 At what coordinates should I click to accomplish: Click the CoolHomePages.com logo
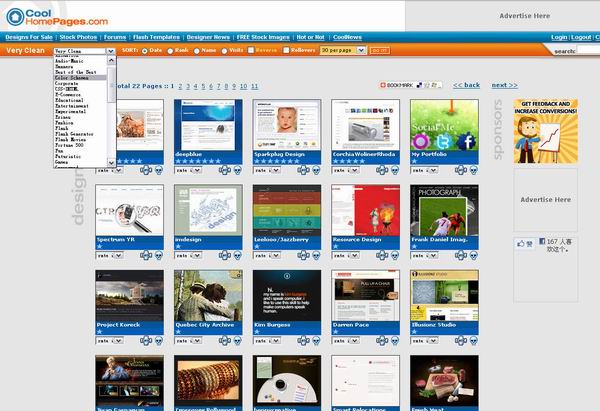tap(57, 17)
